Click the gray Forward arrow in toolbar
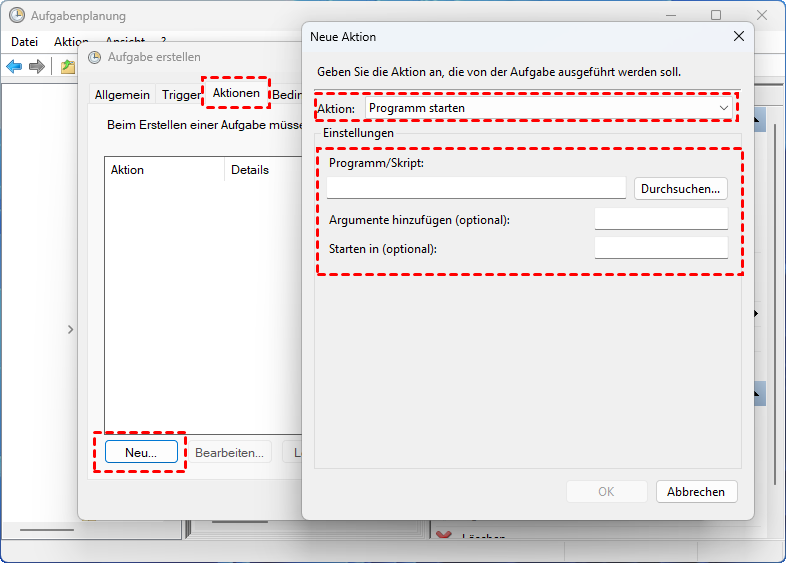The width and height of the screenshot is (786, 563). 37,66
